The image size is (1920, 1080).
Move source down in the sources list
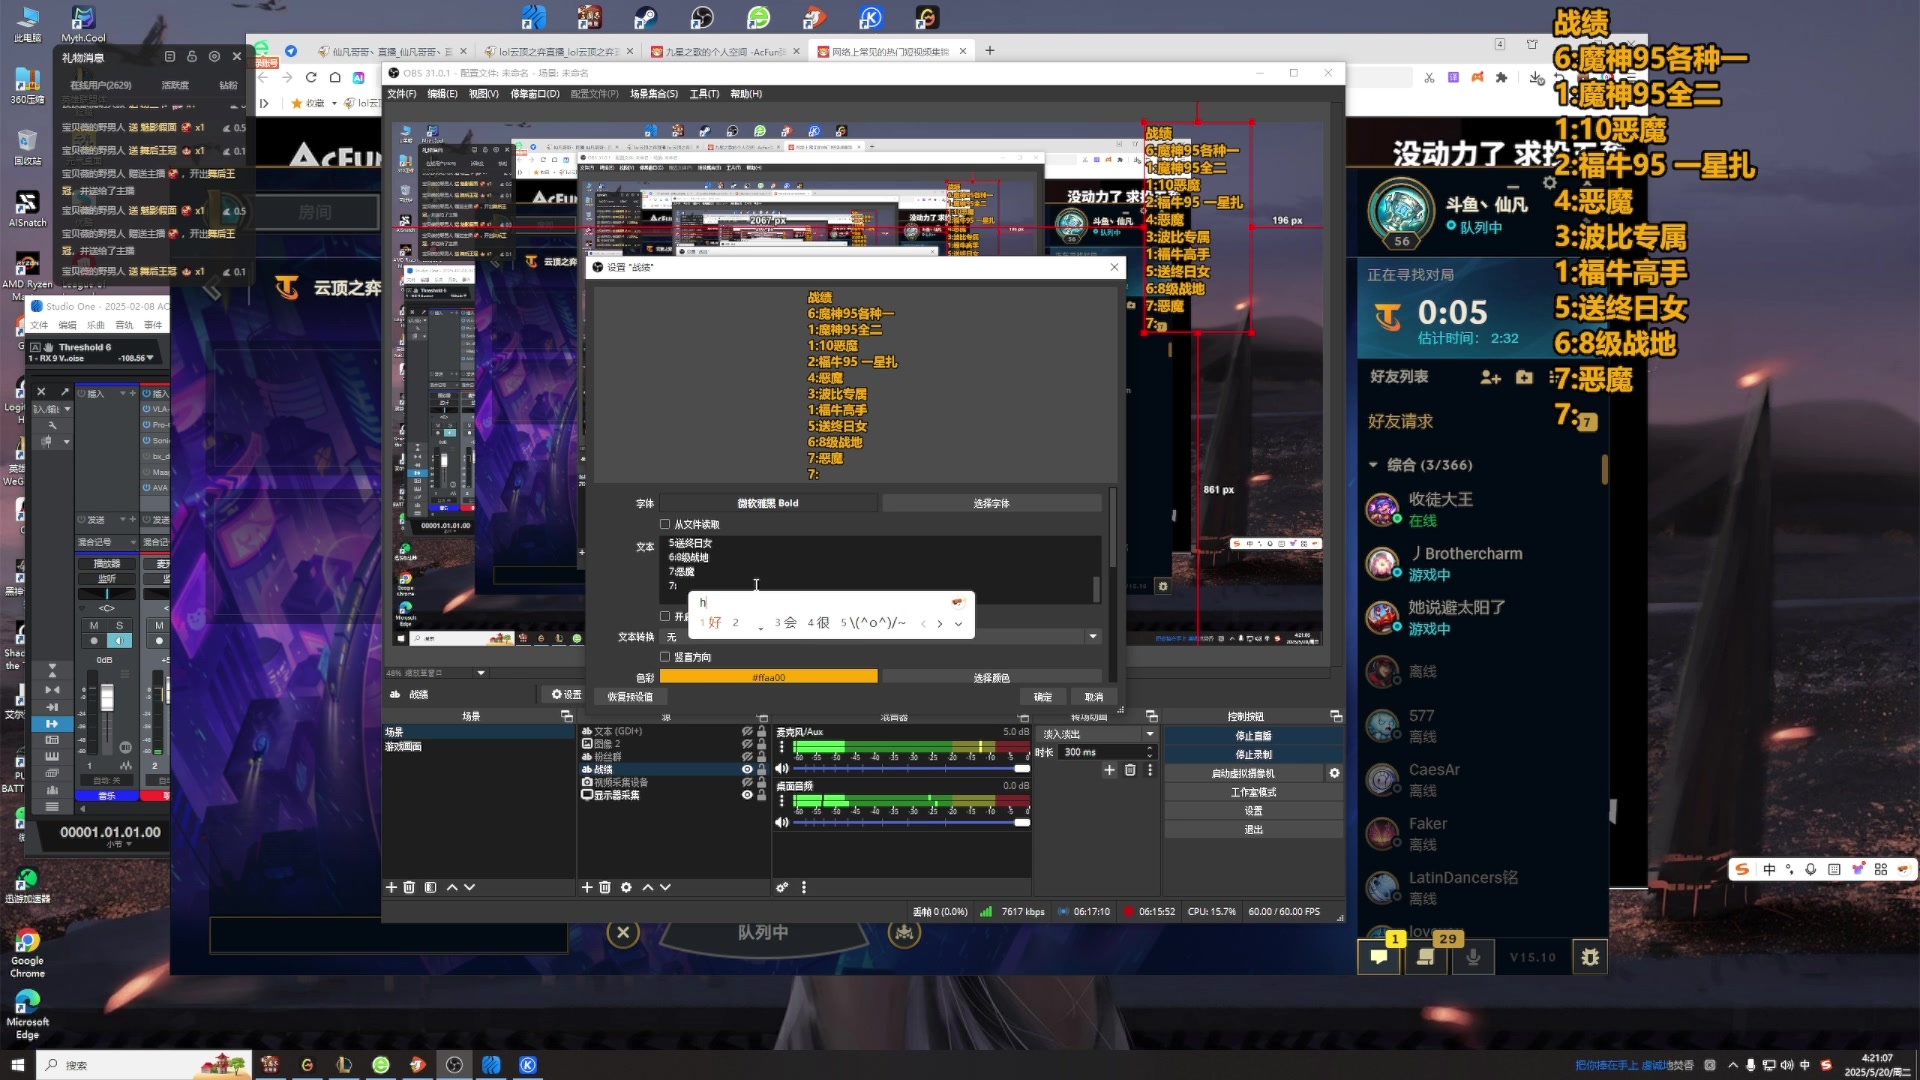666,887
